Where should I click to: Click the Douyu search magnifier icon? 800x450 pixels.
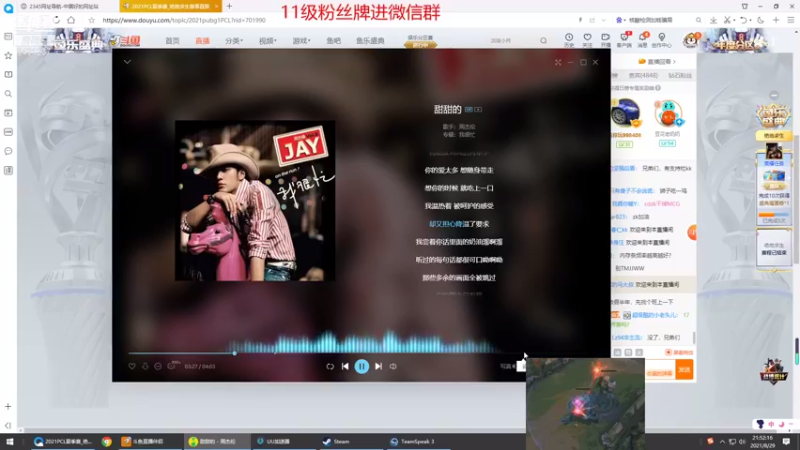(x=543, y=41)
